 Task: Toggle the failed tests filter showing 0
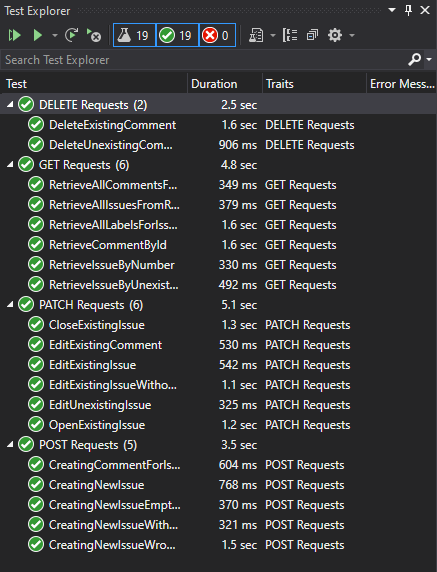click(x=217, y=35)
